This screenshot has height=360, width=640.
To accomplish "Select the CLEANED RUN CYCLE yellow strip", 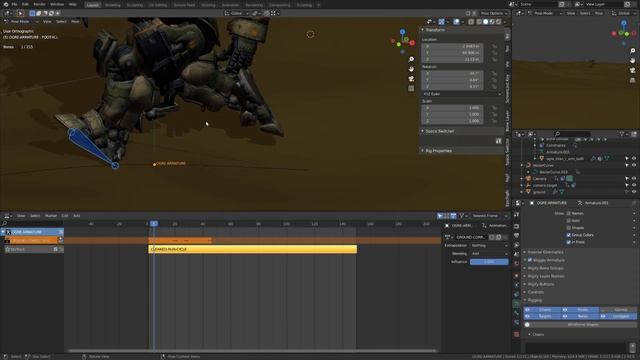I will pos(253,249).
